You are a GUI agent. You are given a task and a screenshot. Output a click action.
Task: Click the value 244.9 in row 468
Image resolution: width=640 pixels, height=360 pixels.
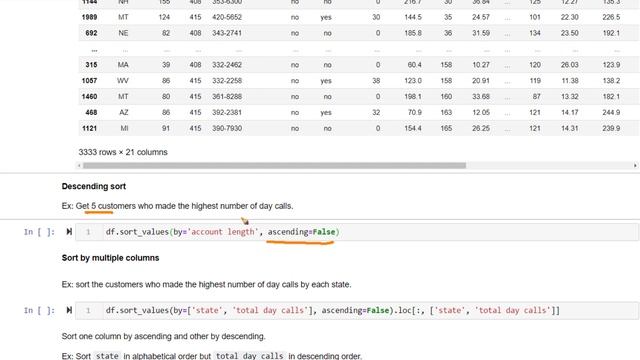click(611, 112)
